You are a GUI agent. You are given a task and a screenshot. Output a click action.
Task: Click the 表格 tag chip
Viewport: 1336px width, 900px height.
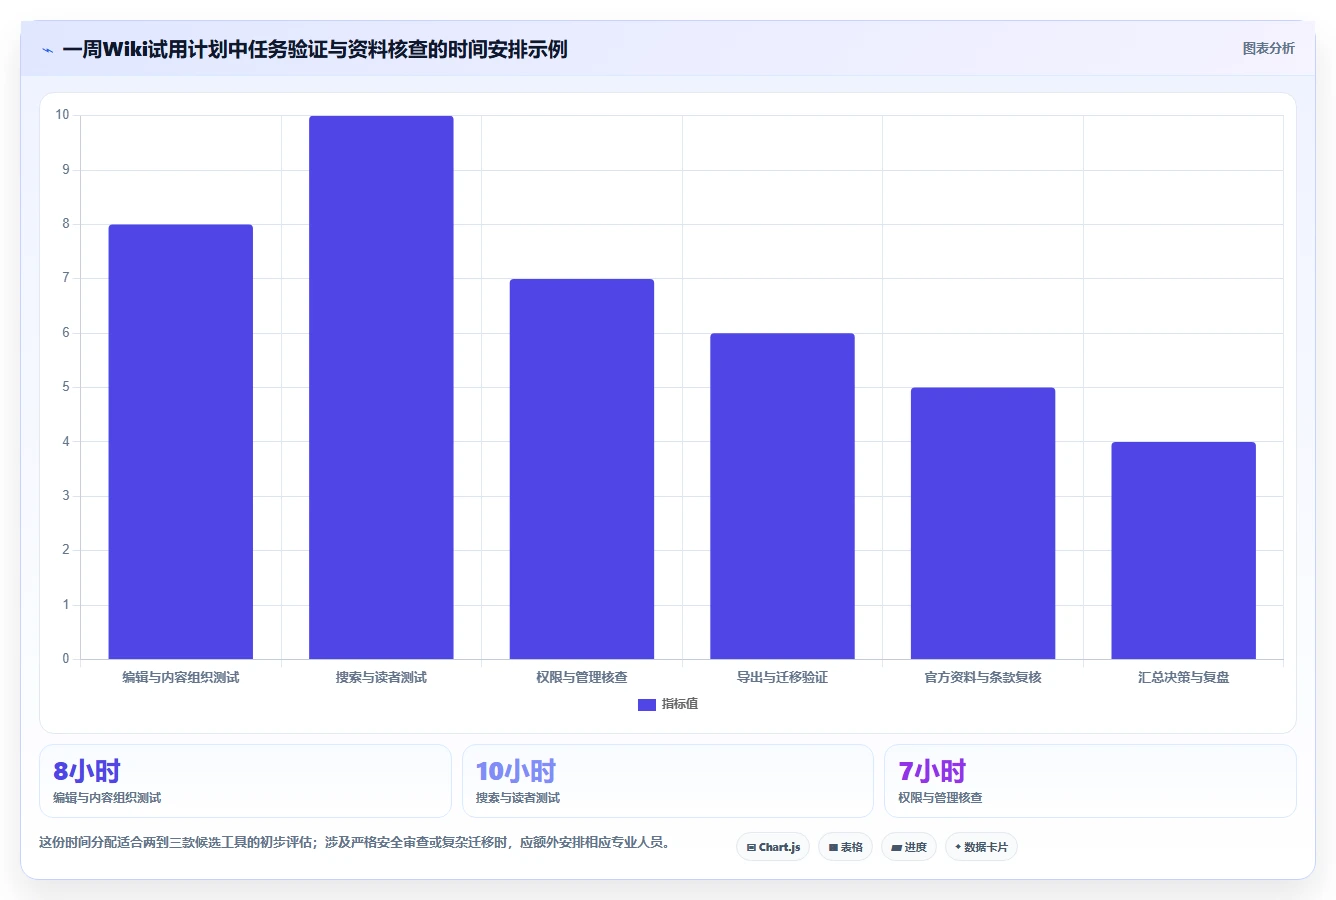(845, 847)
